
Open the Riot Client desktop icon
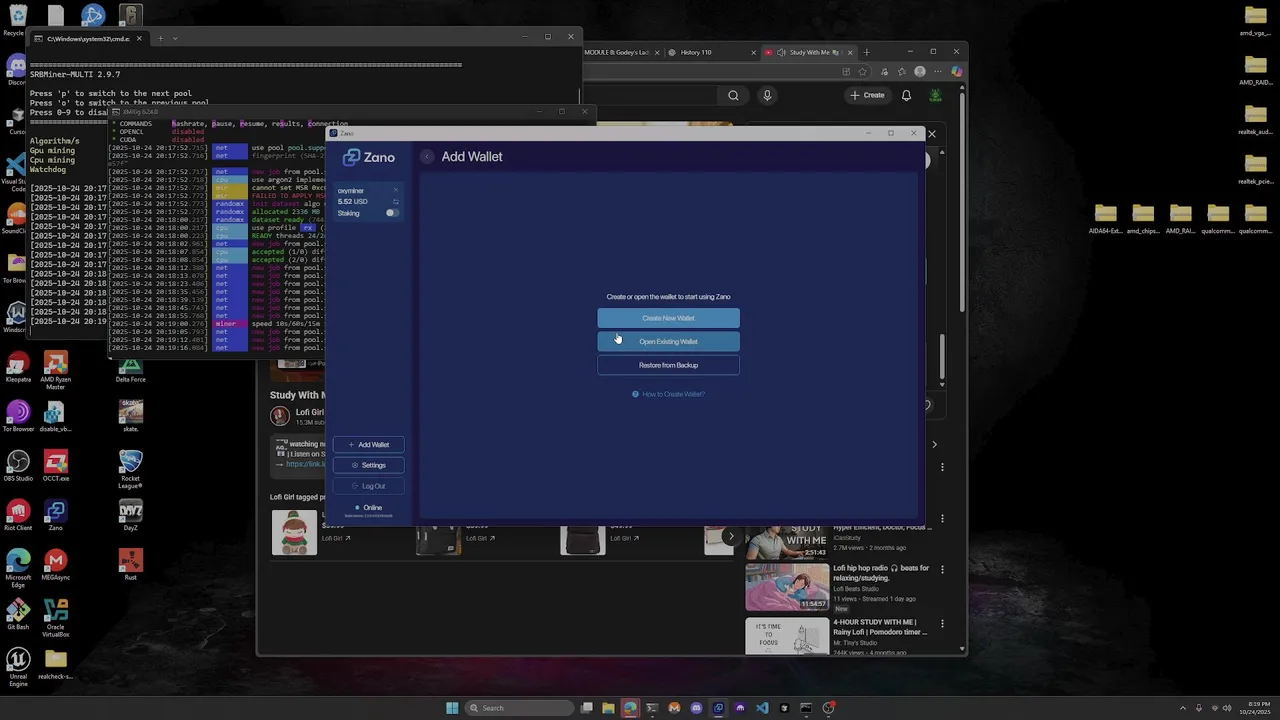(x=18, y=515)
